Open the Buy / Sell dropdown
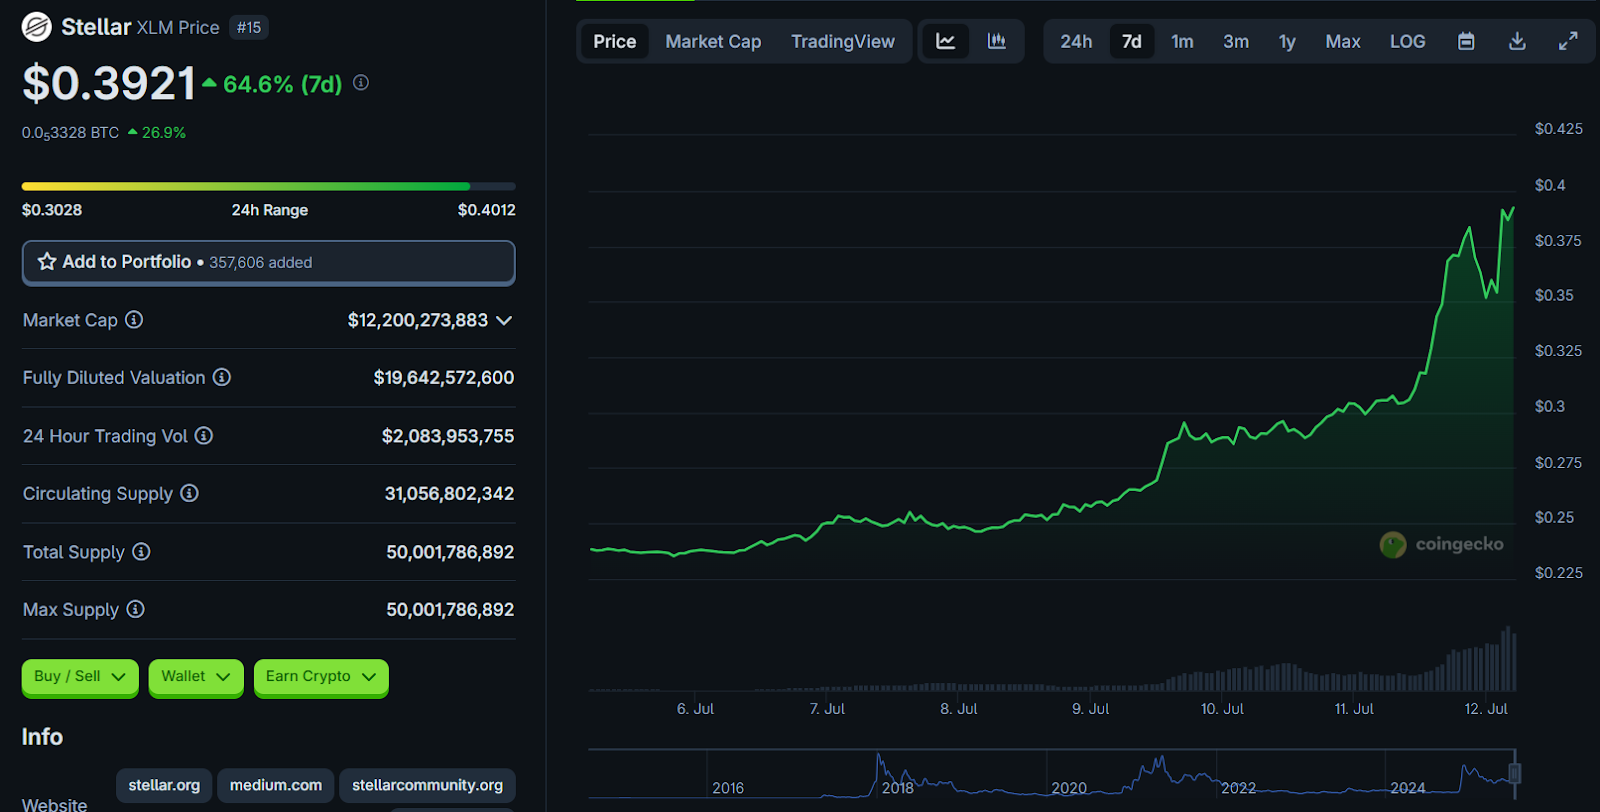Screen dimensions: 1600x812 tap(80, 677)
